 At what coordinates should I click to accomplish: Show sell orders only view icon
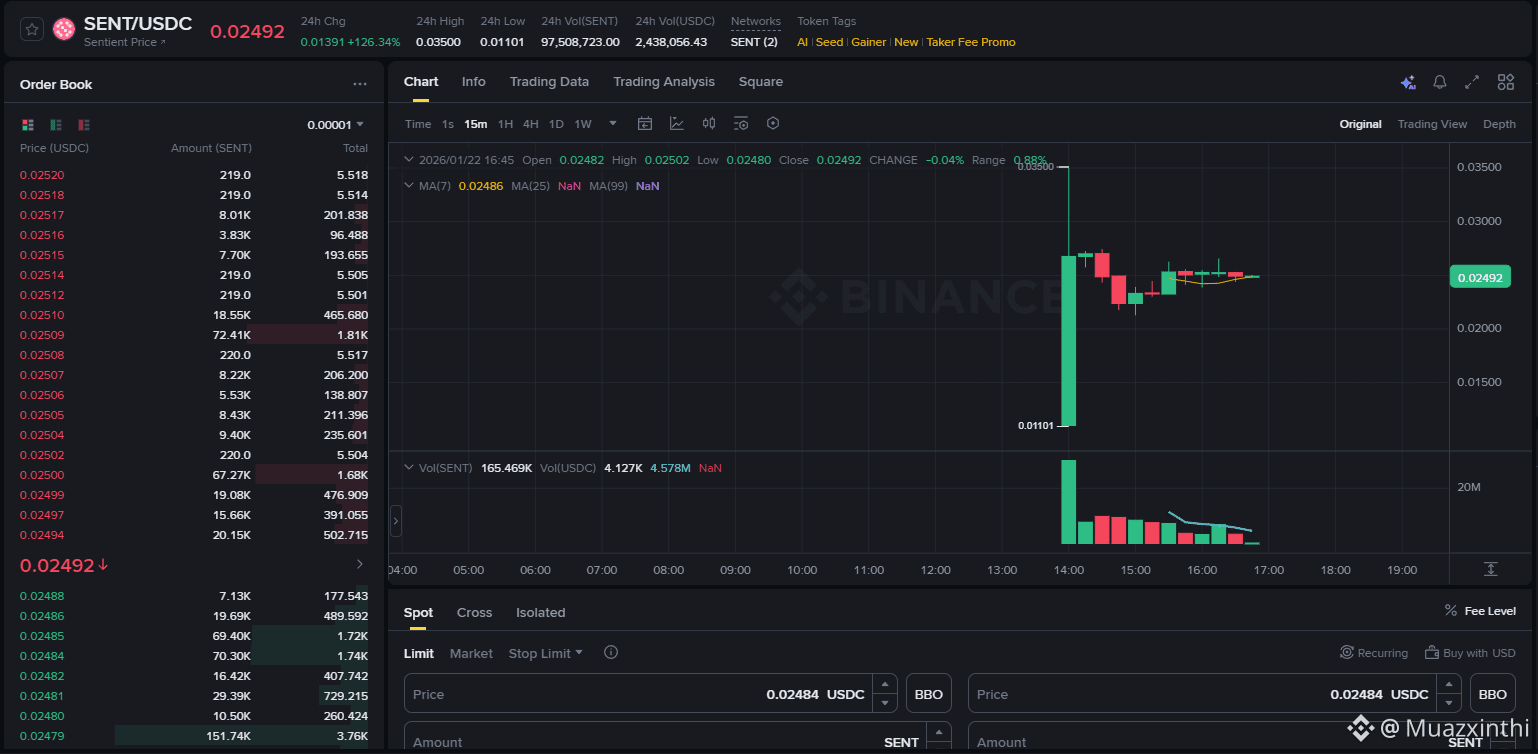pos(84,125)
